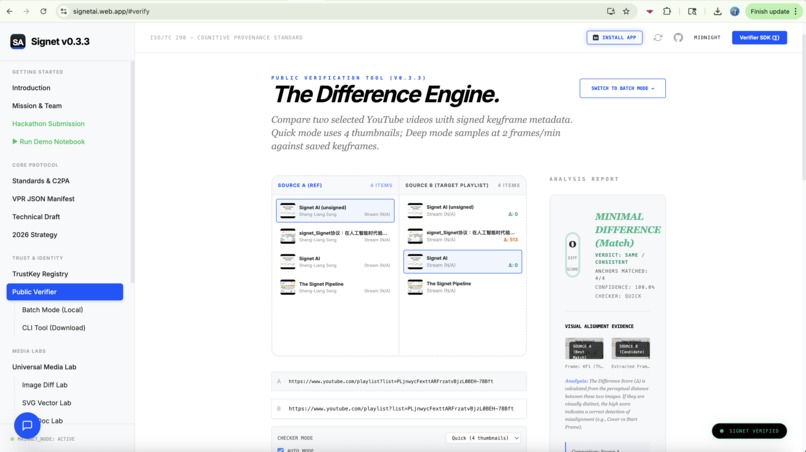Click the MINIMAL DIFFERENCE (Match) verdict

coord(628,230)
